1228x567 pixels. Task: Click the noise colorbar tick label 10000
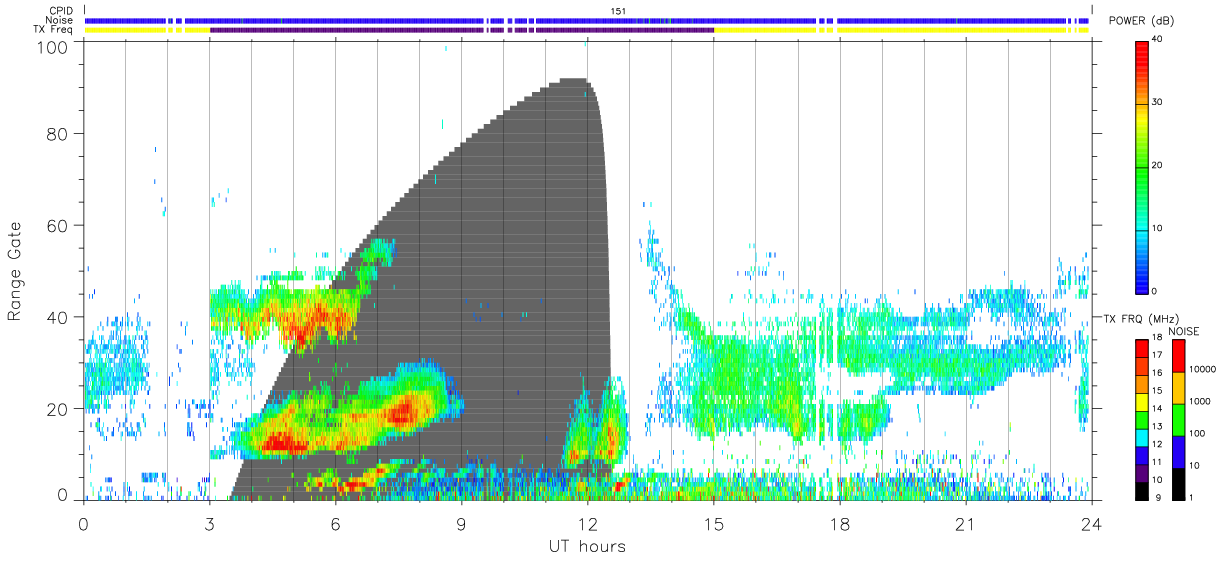[x=1202, y=370]
